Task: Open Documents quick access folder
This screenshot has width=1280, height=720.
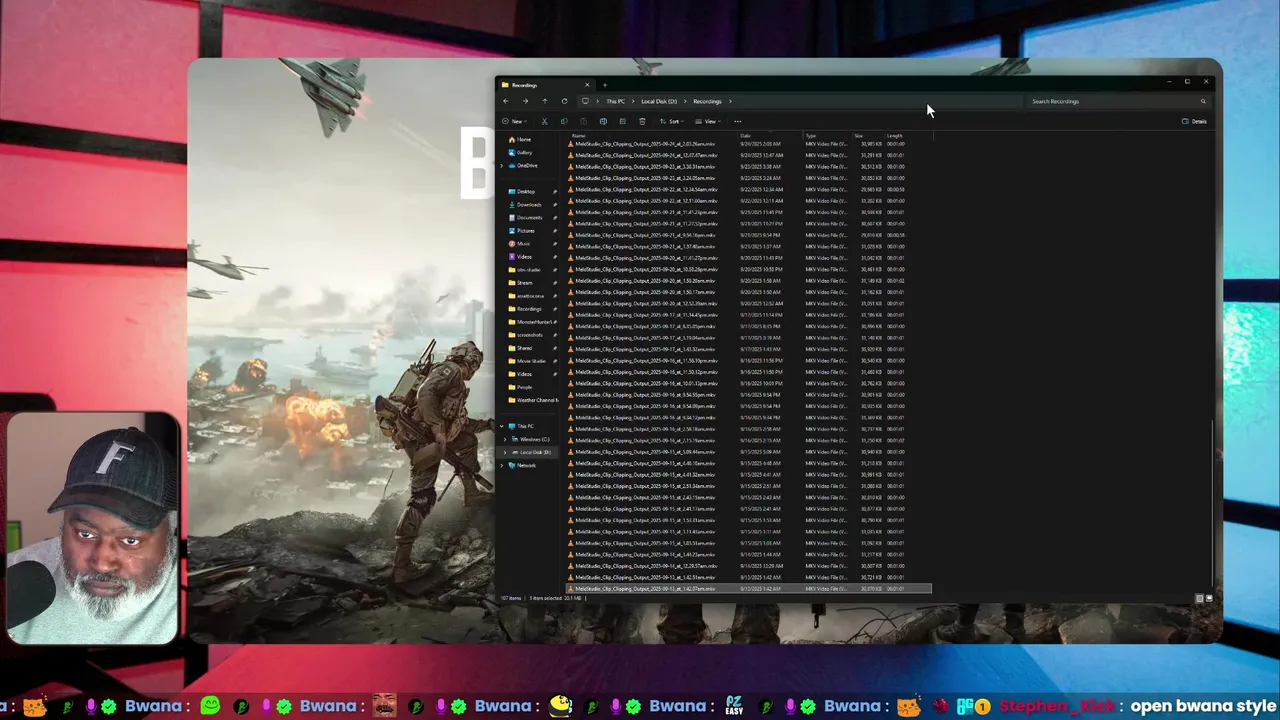Action: [x=526, y=217]
